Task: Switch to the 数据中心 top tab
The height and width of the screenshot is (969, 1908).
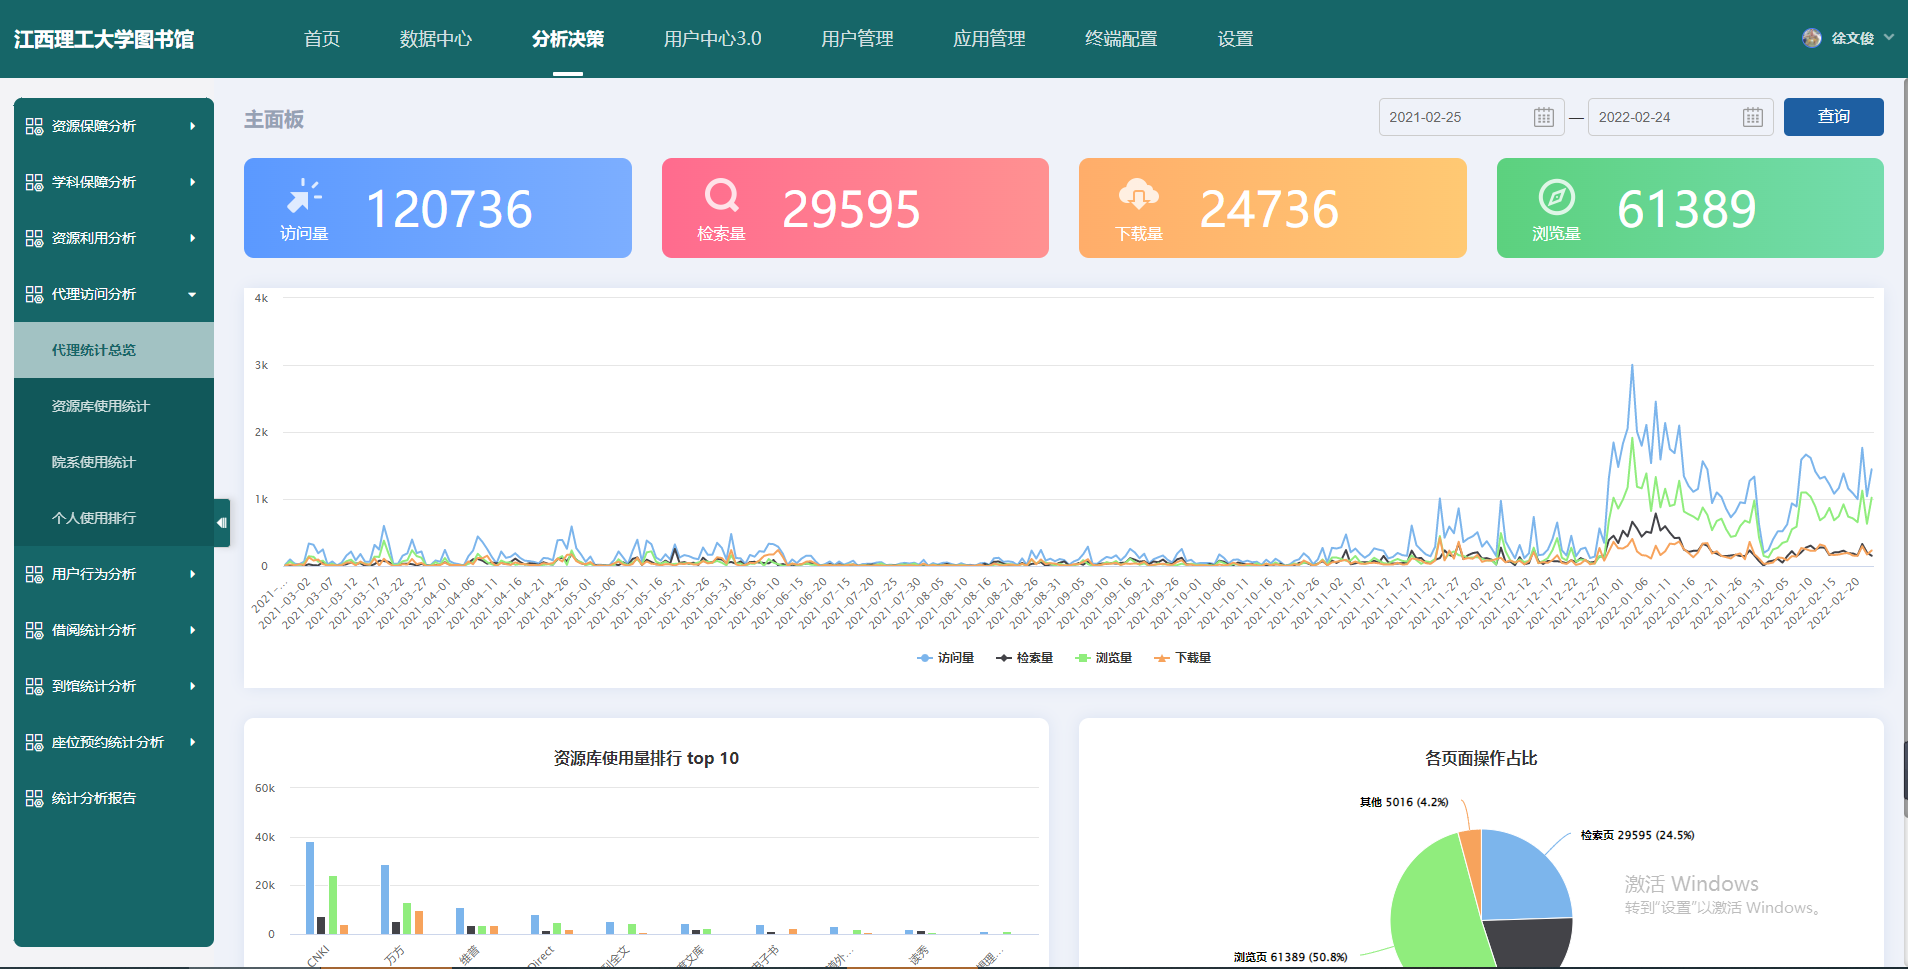Action: (x=435, y=39)
